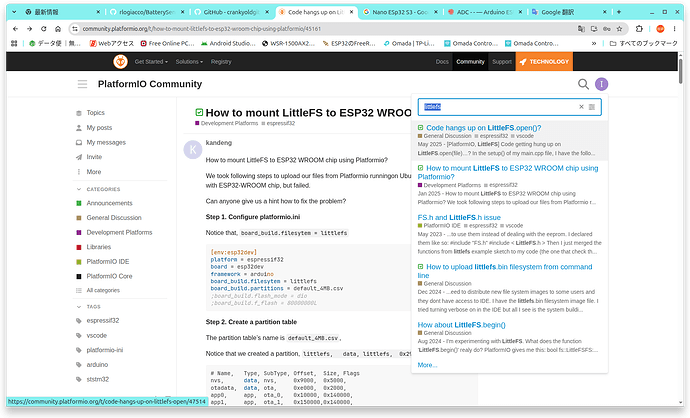Image resolution: width=690 pixels, height=418 pixels.
Task: Open result 'Code hangs up on LittleFS.open()?'
Action: coord(484,128)
